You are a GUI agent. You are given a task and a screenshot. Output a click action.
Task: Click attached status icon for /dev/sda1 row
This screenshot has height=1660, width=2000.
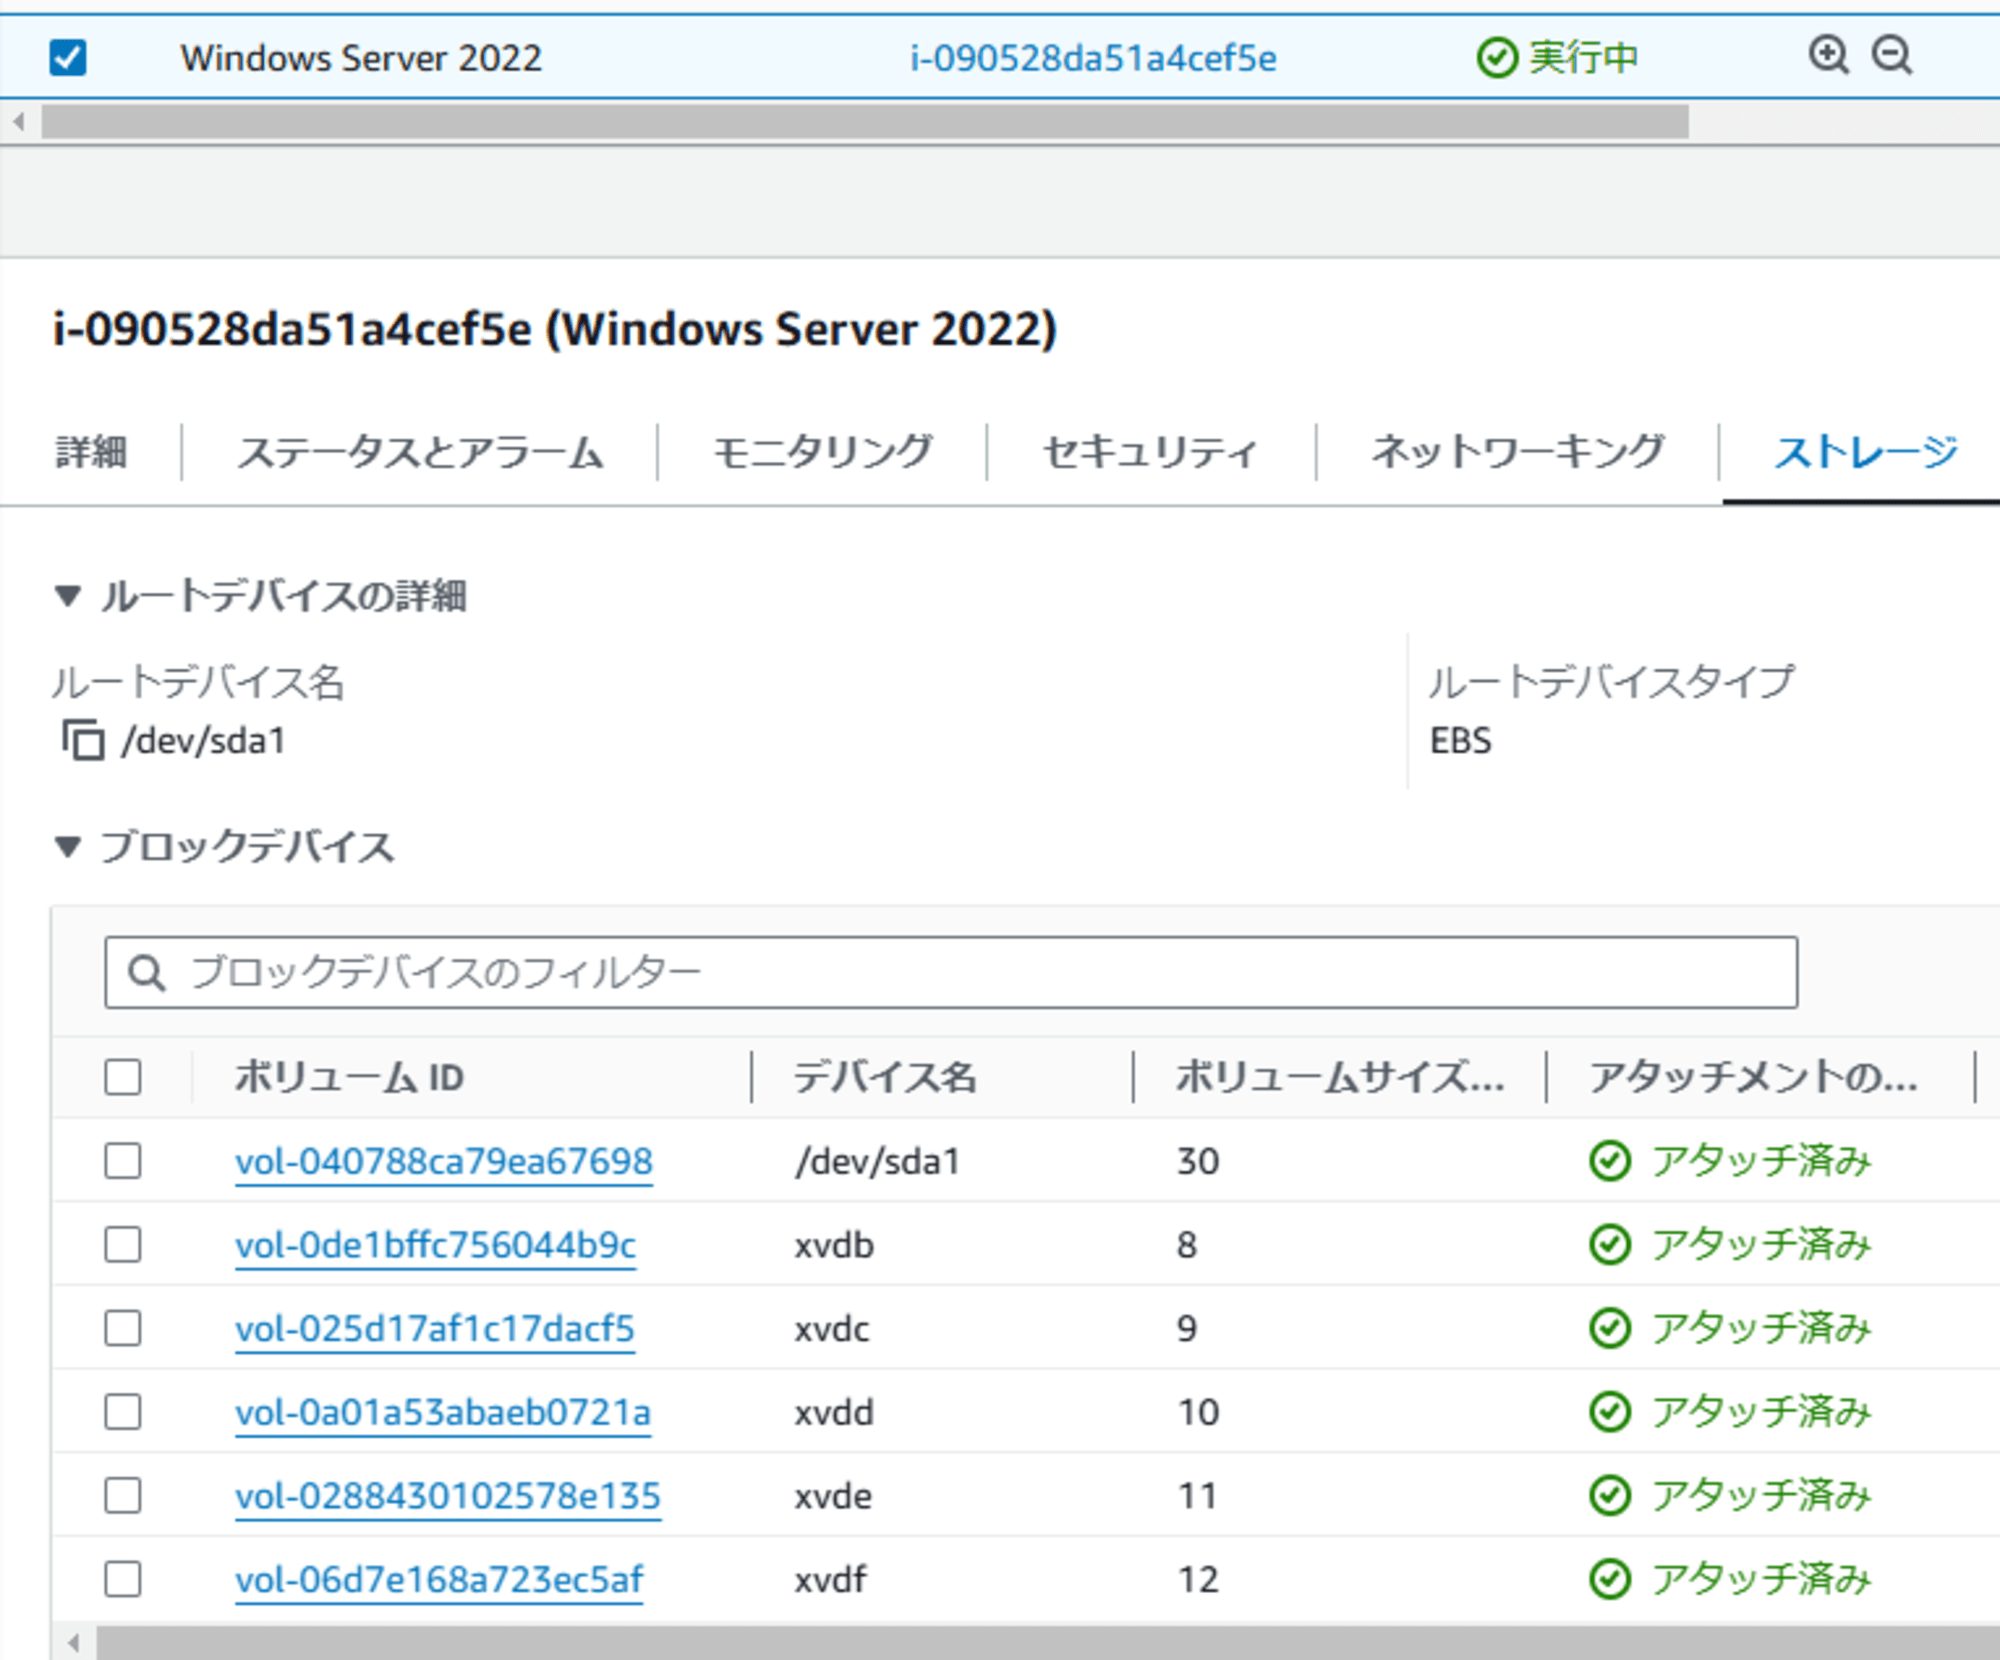[1610, 1161]
